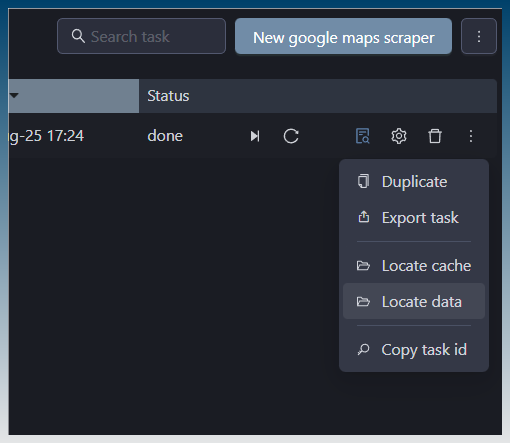Restart the task with the circular arrow icon
The width and height of the screenshot is (510, 443).
click(x=291, y=136)
